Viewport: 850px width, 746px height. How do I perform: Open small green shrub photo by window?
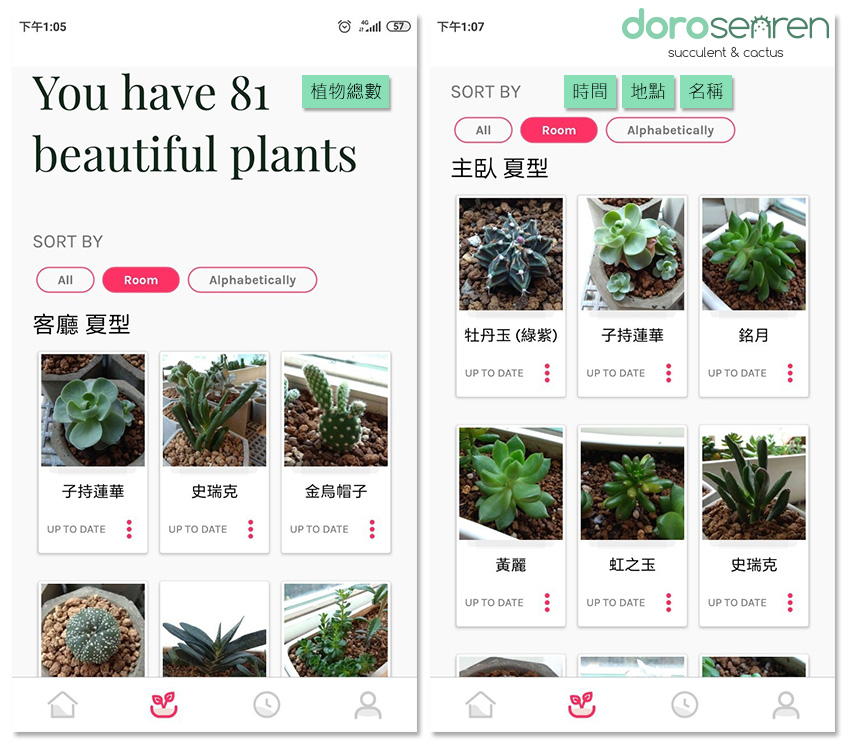pyautogui.click(x=336, y=630)
